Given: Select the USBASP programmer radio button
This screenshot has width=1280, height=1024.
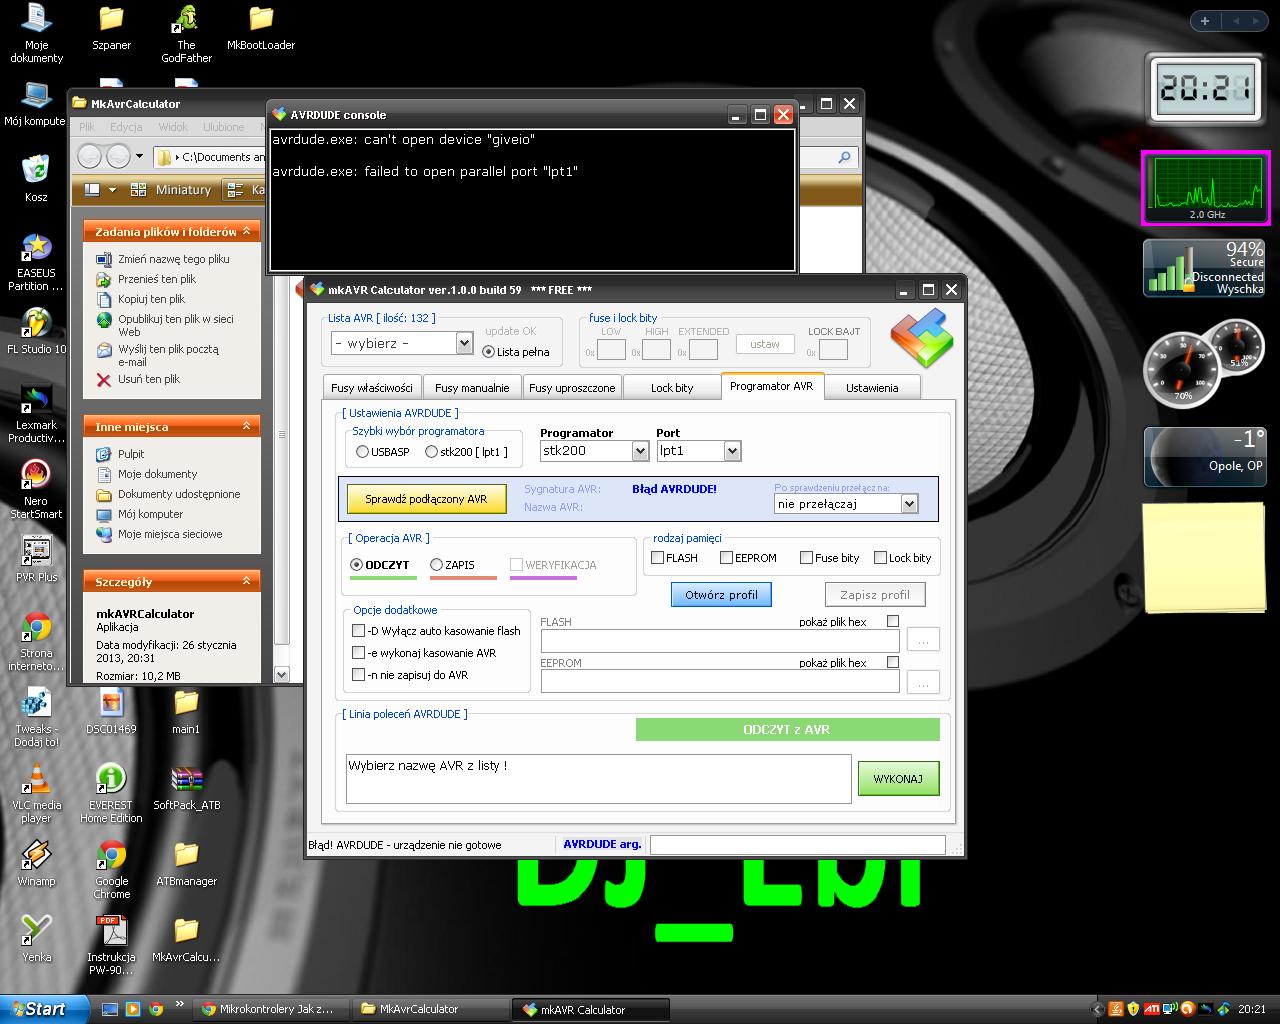Looking at the screenshot, I should click(362, 452).
